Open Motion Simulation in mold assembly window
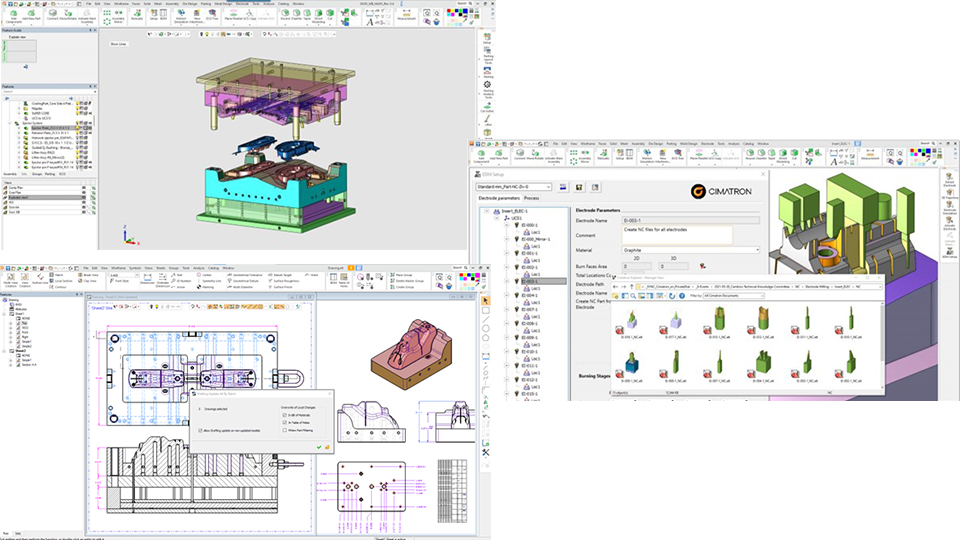This screenshot has width=960, height=540. (x=181, y=16)
